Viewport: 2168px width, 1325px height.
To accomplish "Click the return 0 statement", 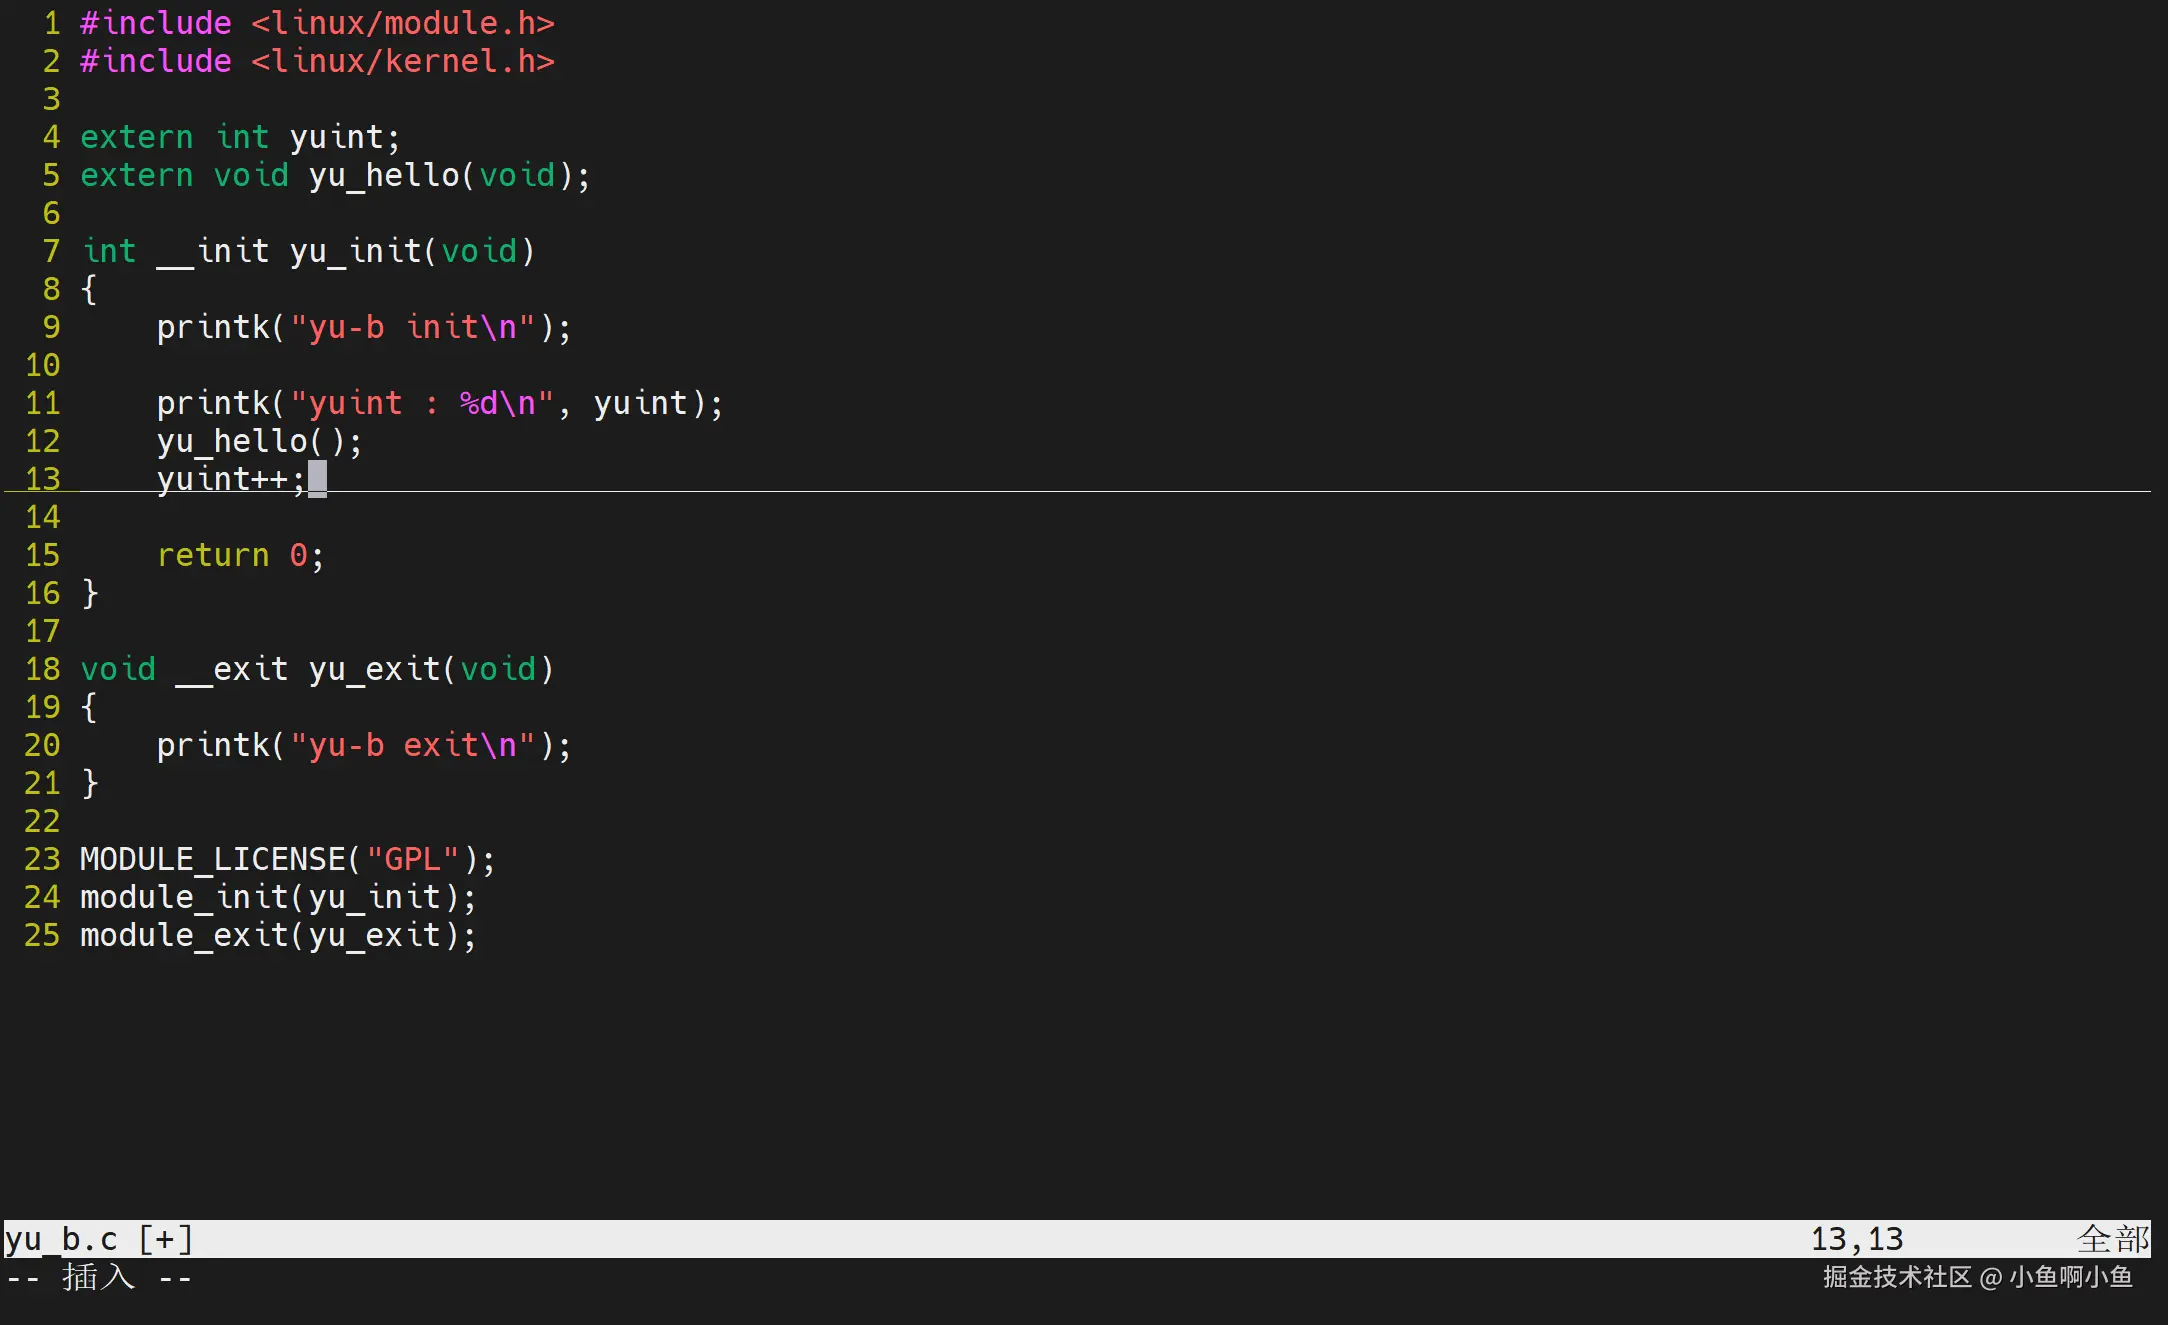I will (x=240, y=555).
